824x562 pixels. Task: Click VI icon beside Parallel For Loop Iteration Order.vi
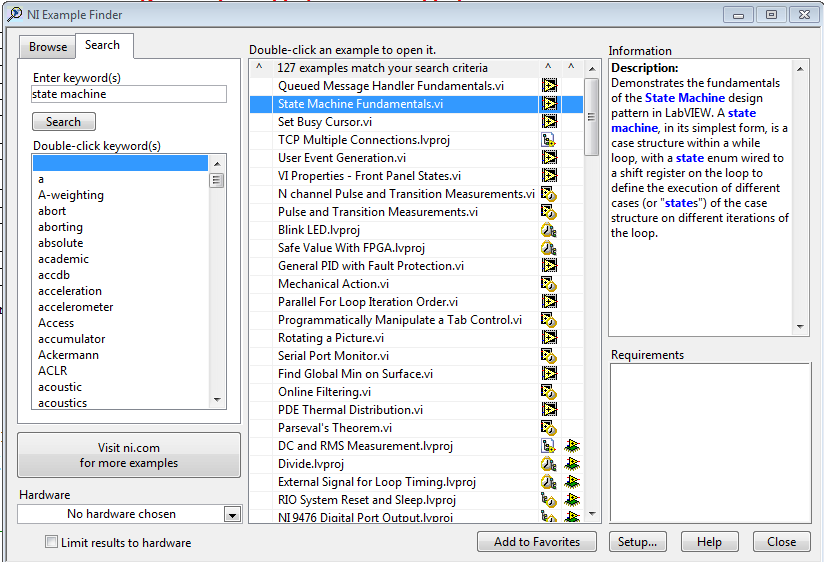click(x=549, y=302)
